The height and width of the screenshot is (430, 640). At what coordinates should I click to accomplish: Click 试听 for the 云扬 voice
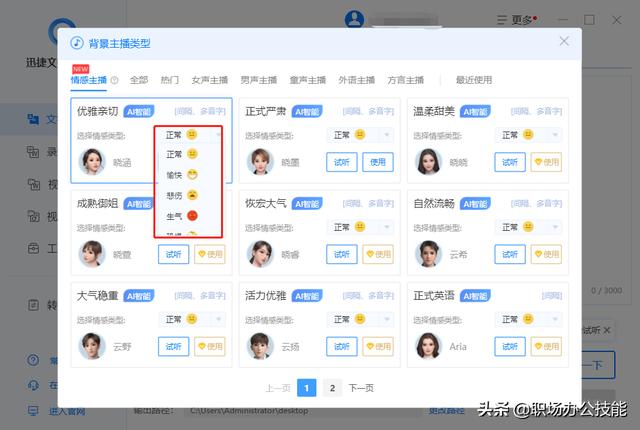342,347
